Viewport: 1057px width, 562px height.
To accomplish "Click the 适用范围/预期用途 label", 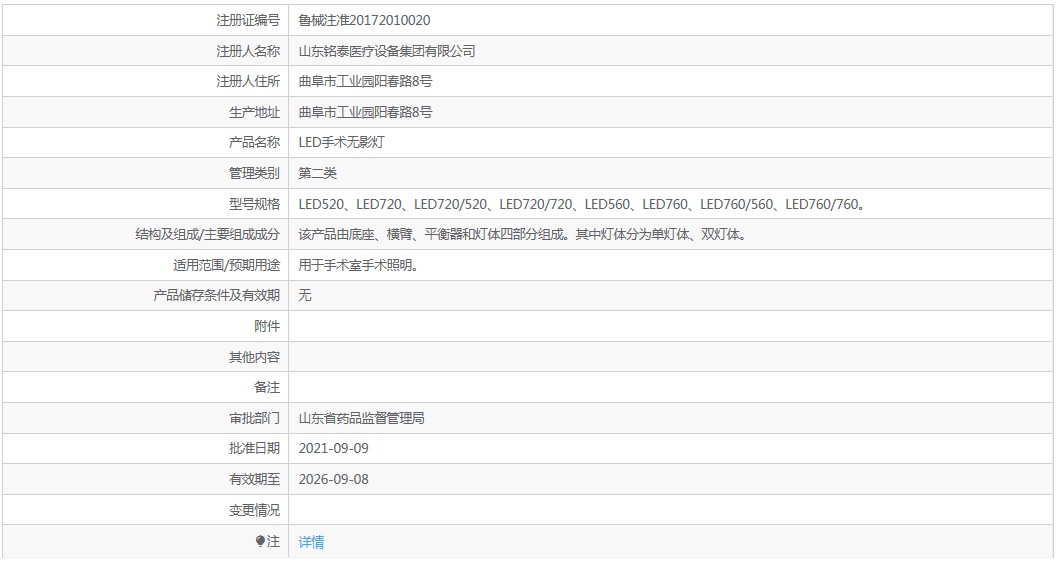I will (226, 265).
